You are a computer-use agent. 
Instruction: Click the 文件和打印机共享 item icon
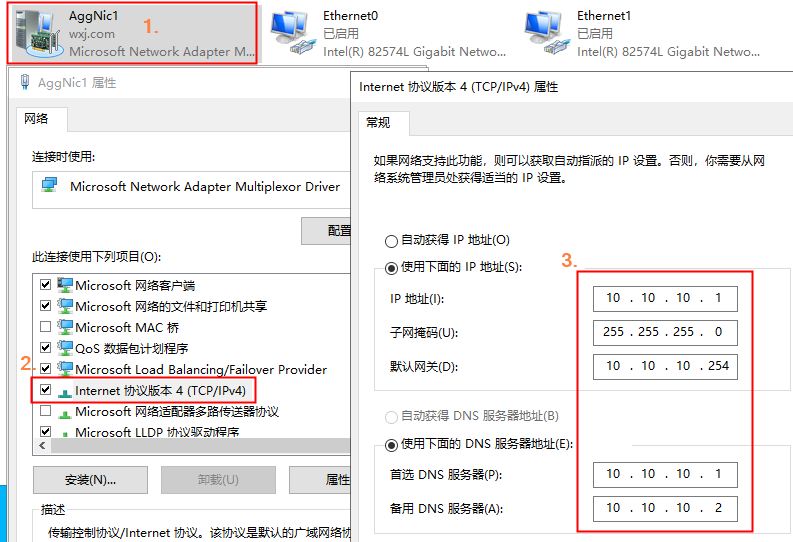click(65, 306)
